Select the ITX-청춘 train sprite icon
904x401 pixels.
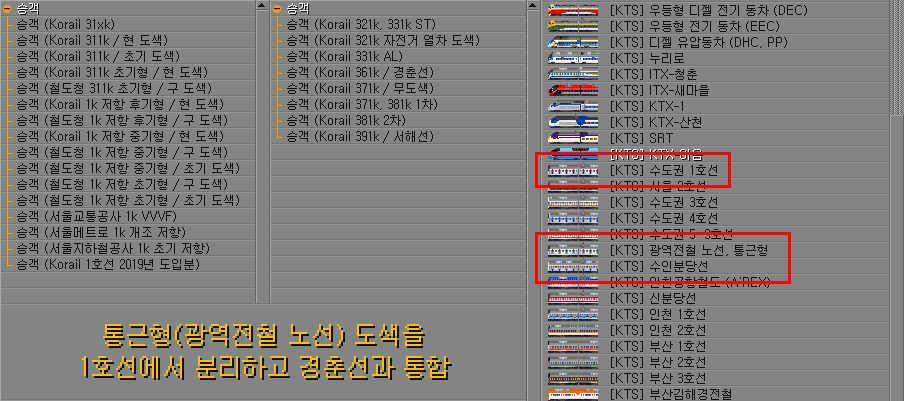click(x=573, y=74)
